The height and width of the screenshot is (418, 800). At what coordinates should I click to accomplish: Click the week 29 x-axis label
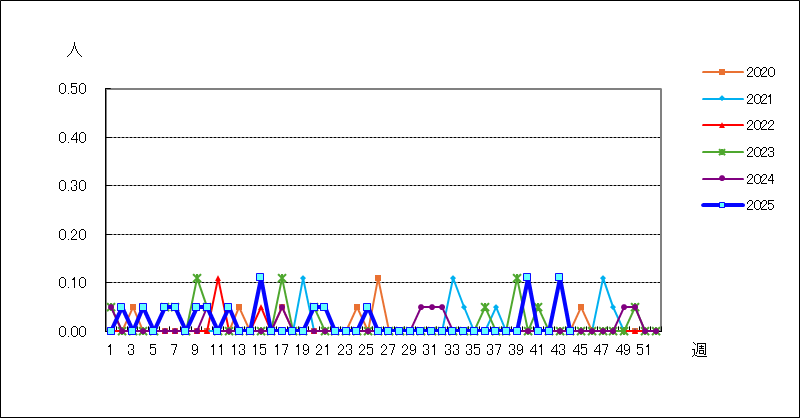pos(409,350)
